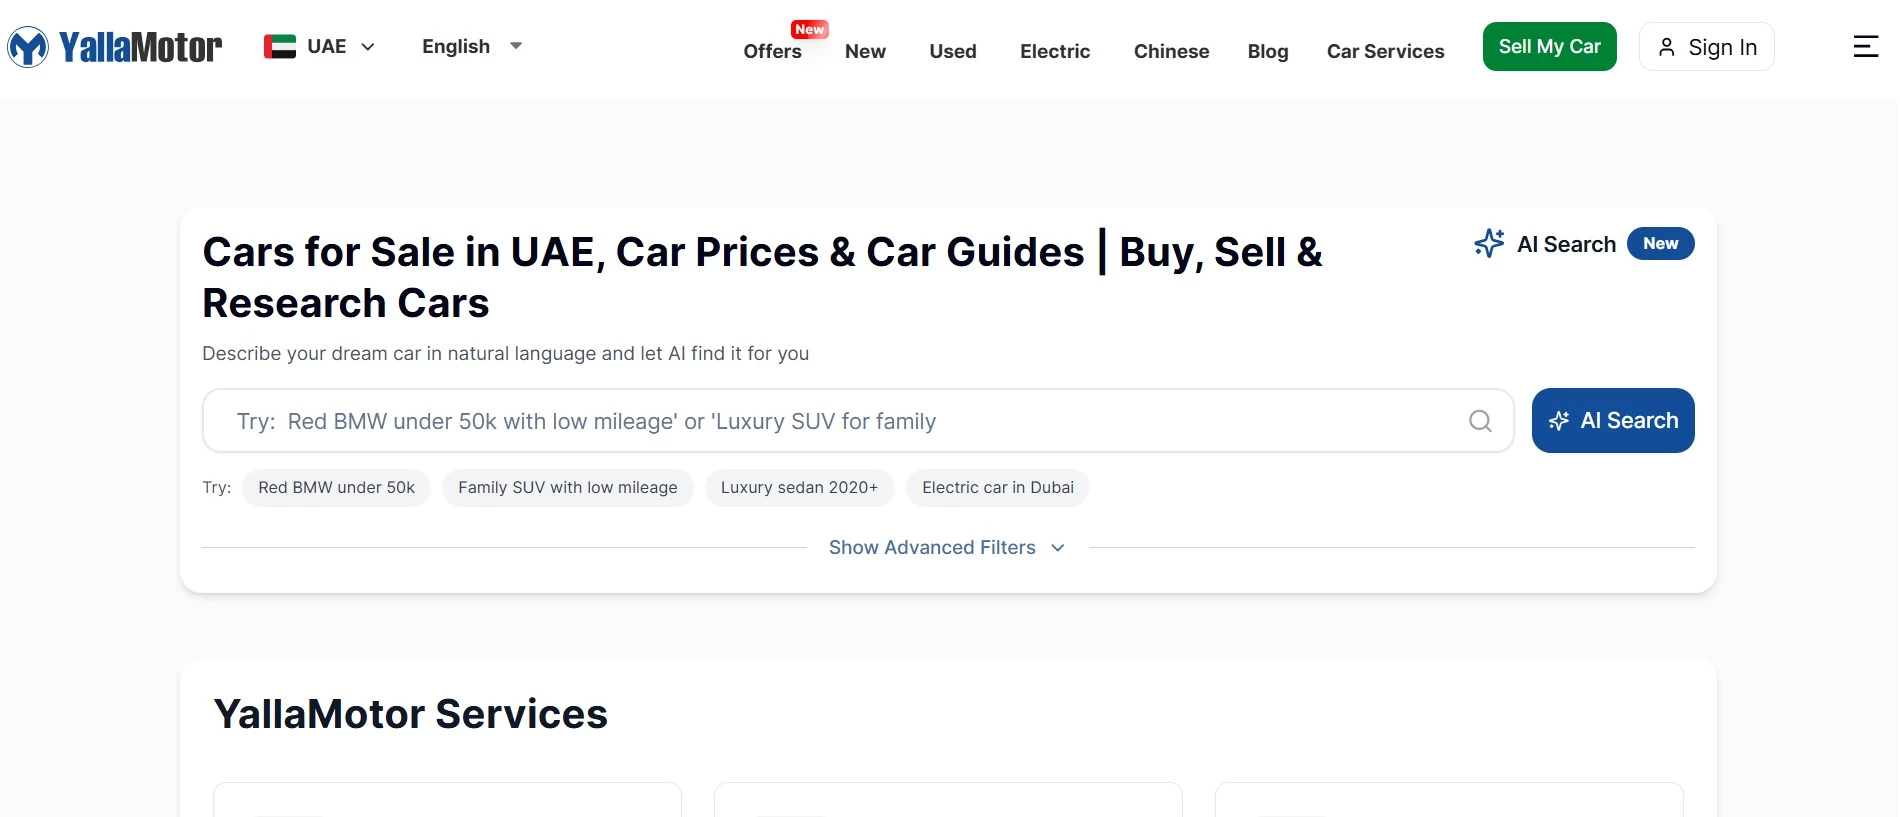
Task: Open the Chinese cars menu item
Action: [x=1171, y=51]
